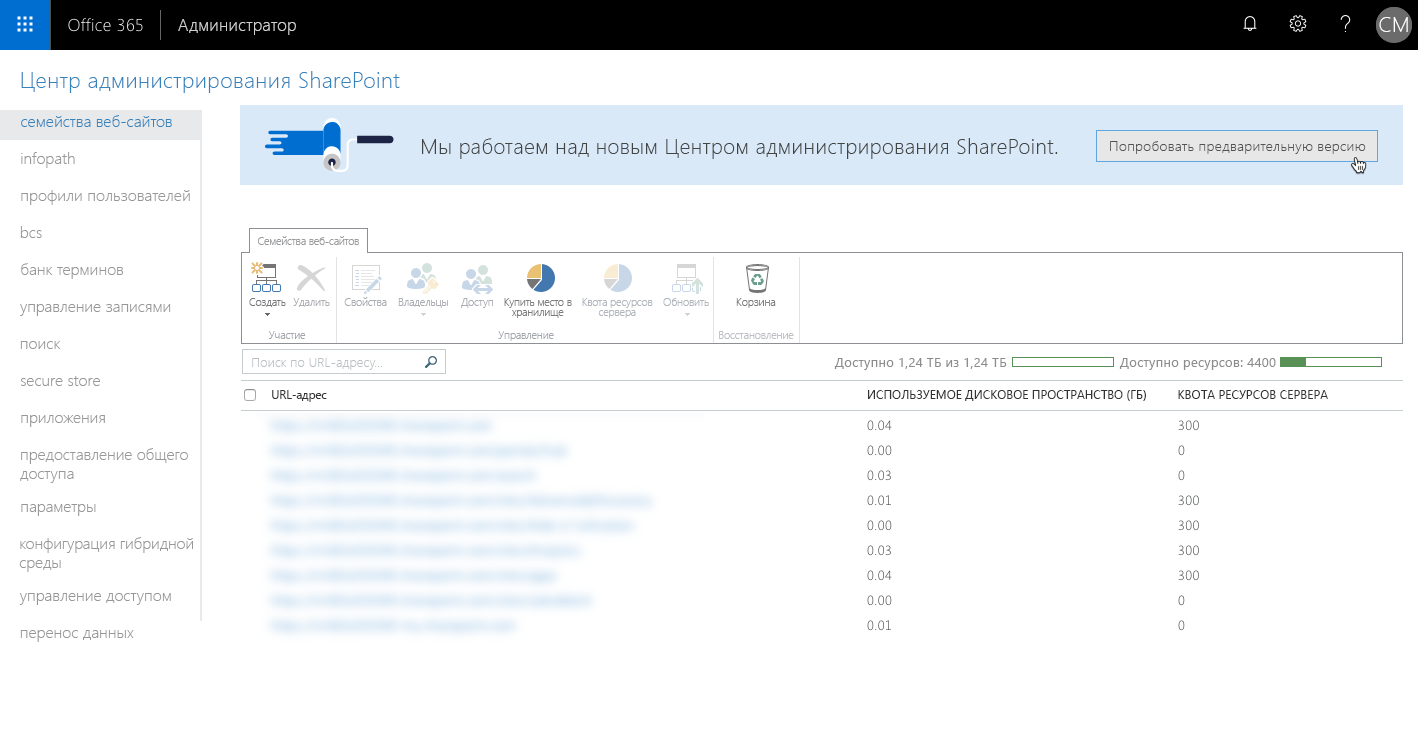Open the settings gear in the header
This screenshot has width=1418, height=750.
pyautogui.click(x=1298, y=25)
